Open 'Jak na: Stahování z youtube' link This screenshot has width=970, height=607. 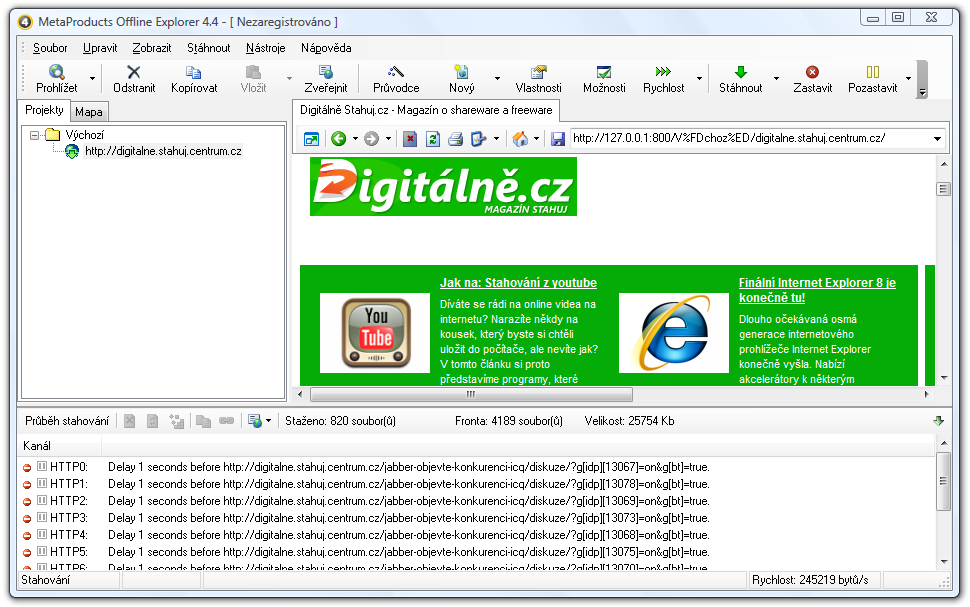[518, 283]
